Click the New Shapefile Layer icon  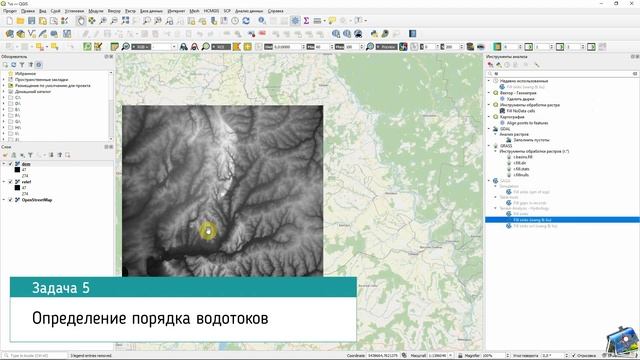pyautogui.click(x=32, y=34)
